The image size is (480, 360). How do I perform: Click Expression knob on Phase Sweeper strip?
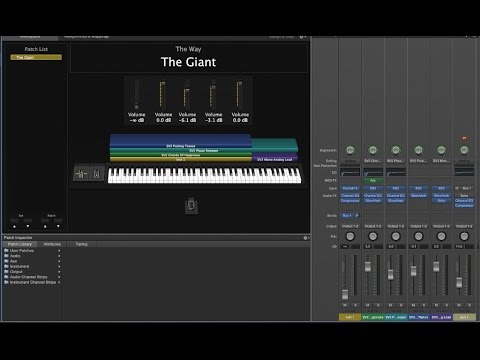pyautogui.click(x=396, y=150)
